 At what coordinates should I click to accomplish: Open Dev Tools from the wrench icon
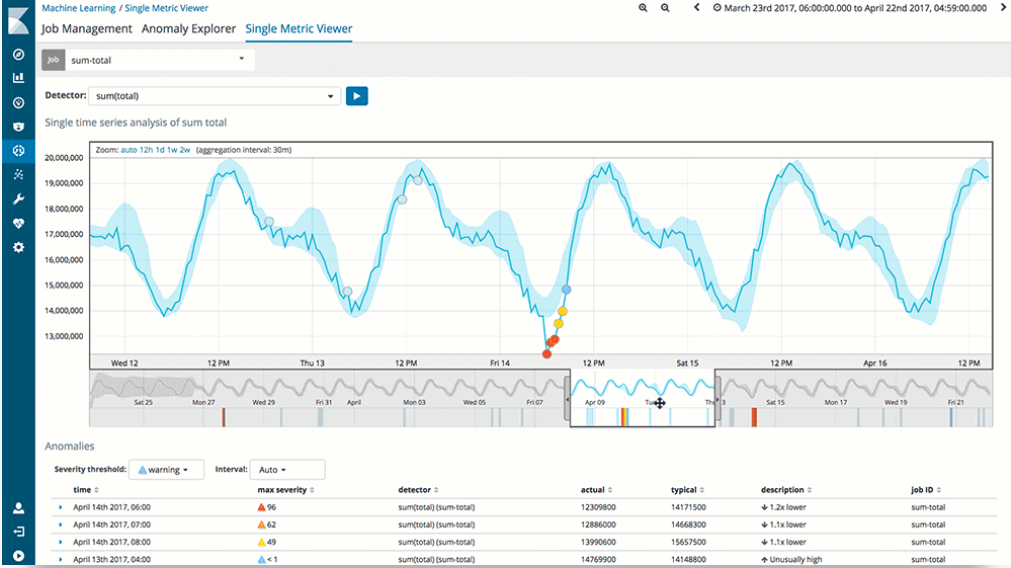click(x=18, y=199)
